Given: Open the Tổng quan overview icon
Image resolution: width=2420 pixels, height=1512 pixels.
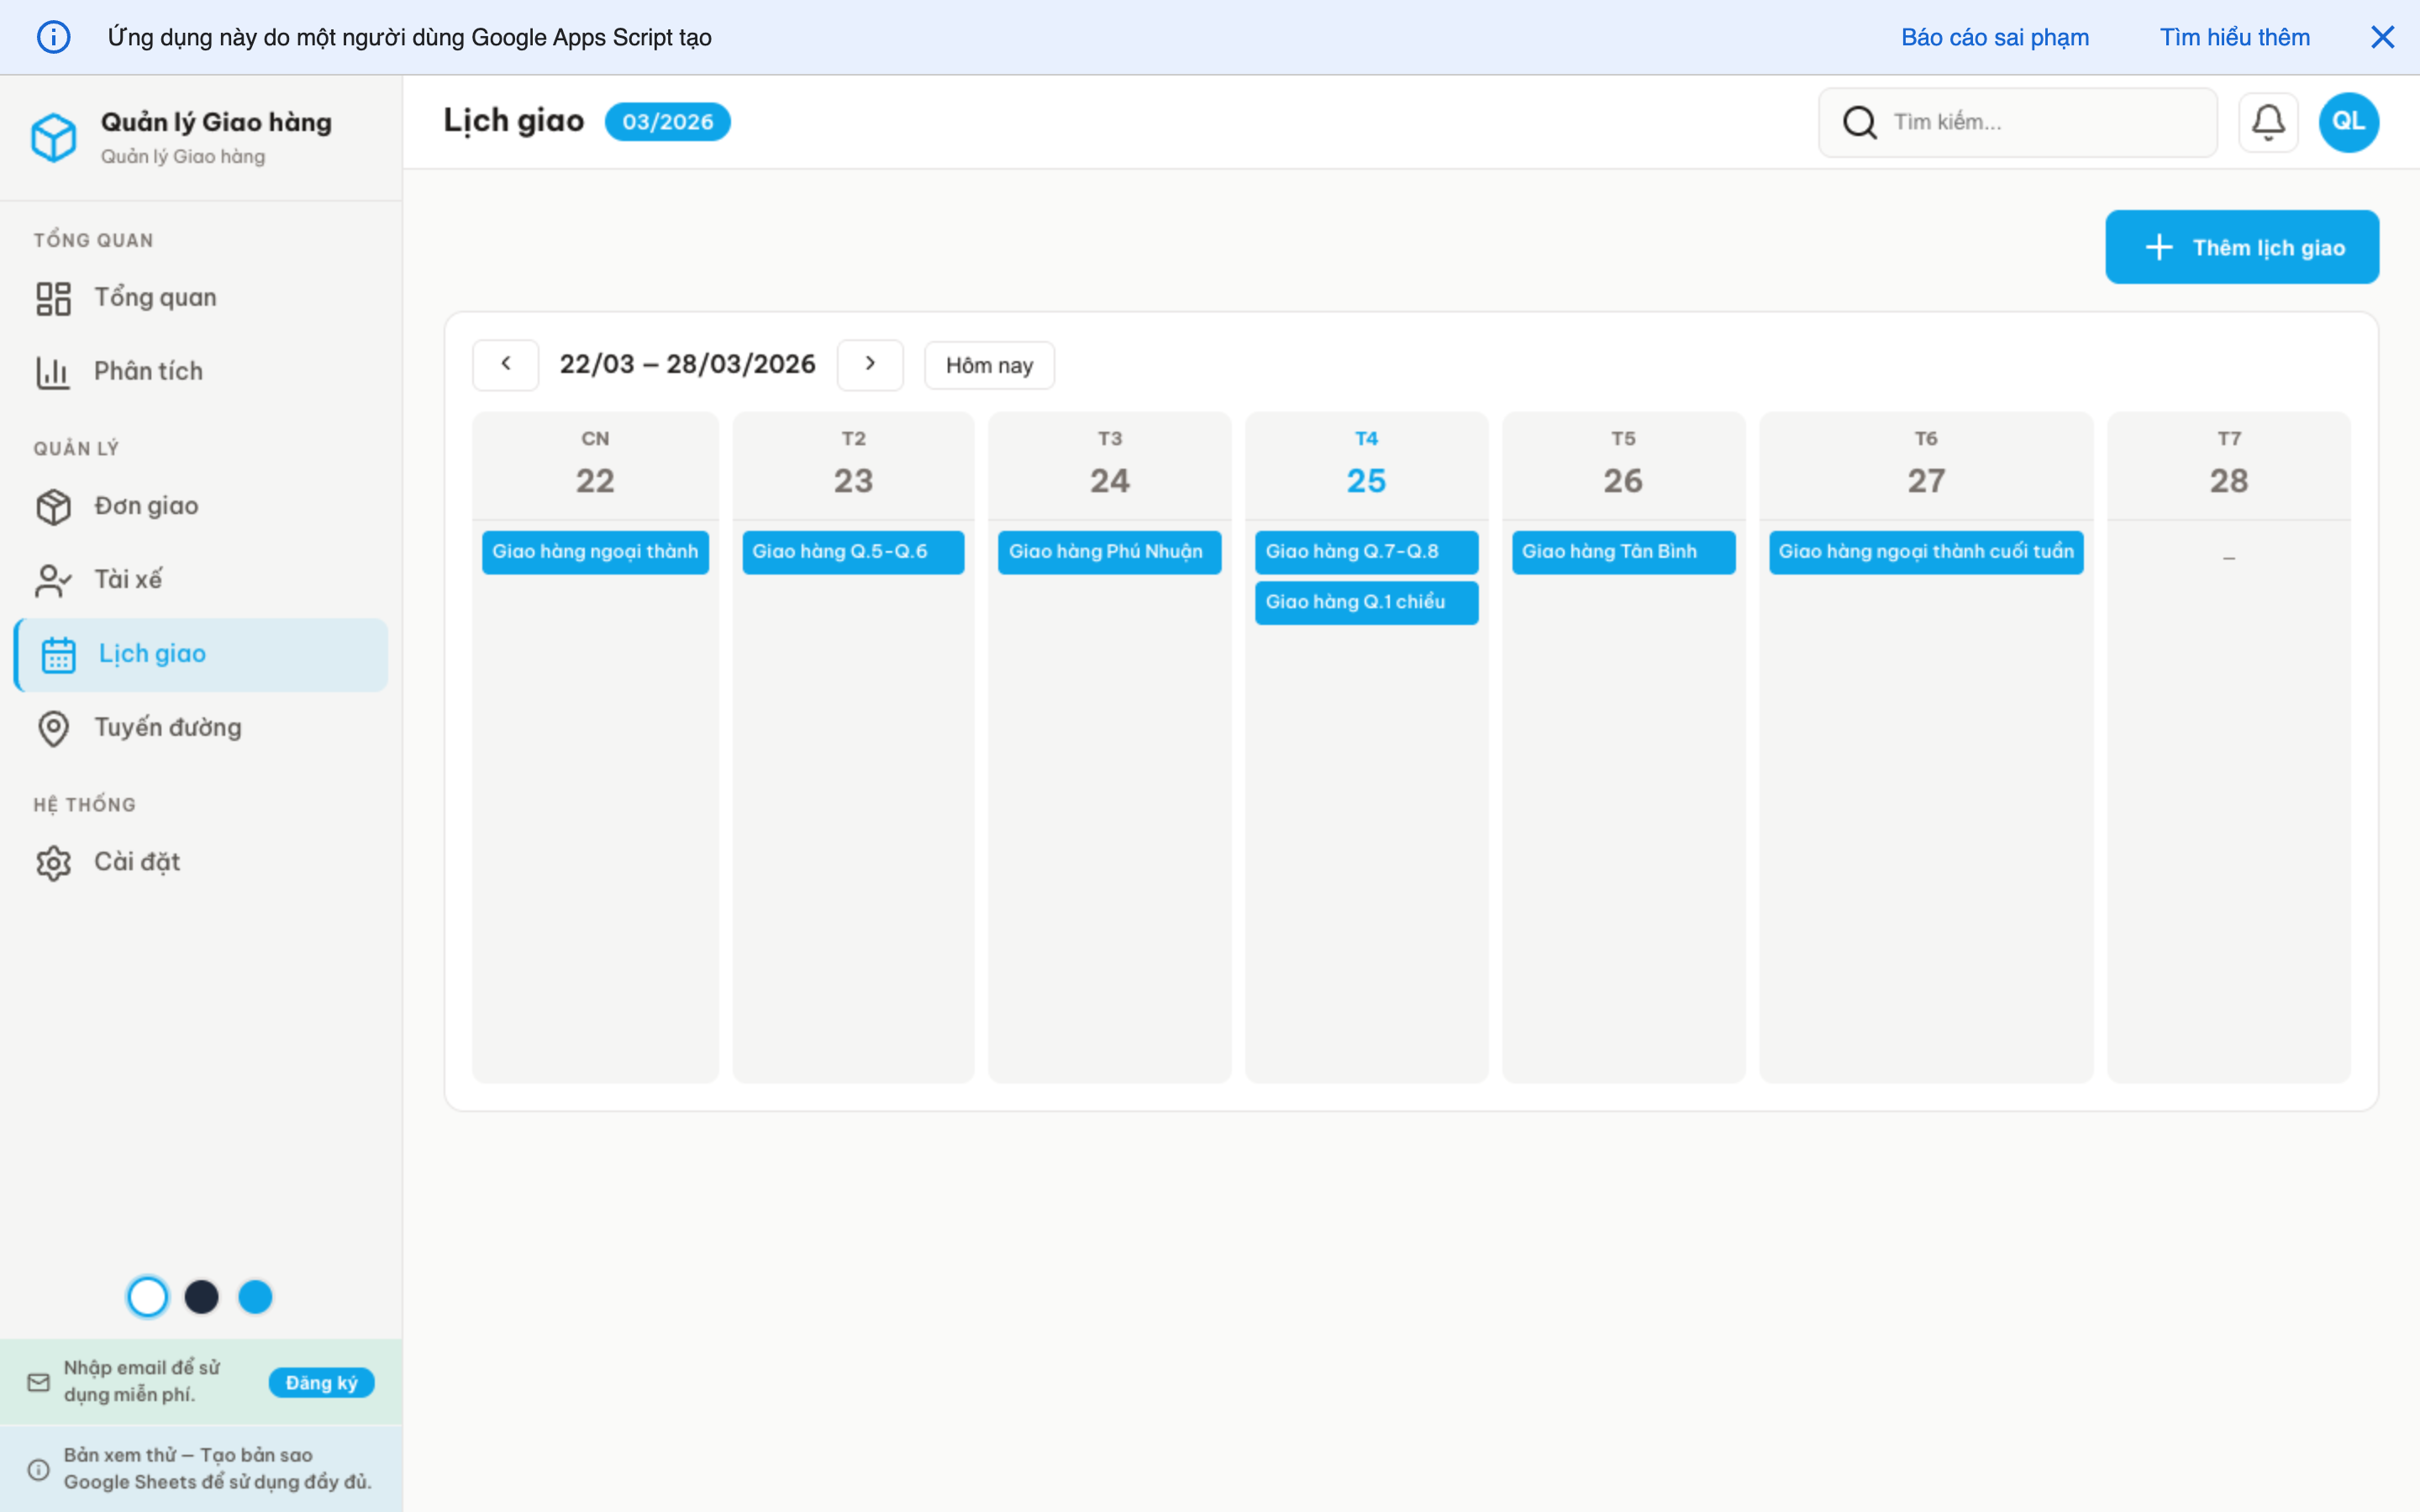Looking at the screenshot, I should click(x=54, y=297).
